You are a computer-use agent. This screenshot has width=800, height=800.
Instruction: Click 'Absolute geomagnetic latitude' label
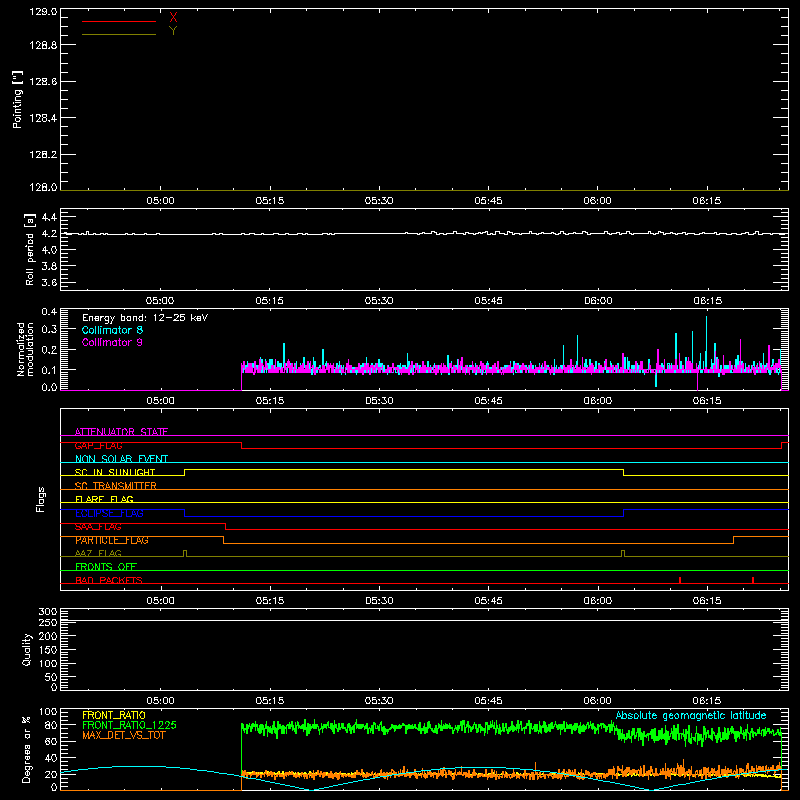691,715
